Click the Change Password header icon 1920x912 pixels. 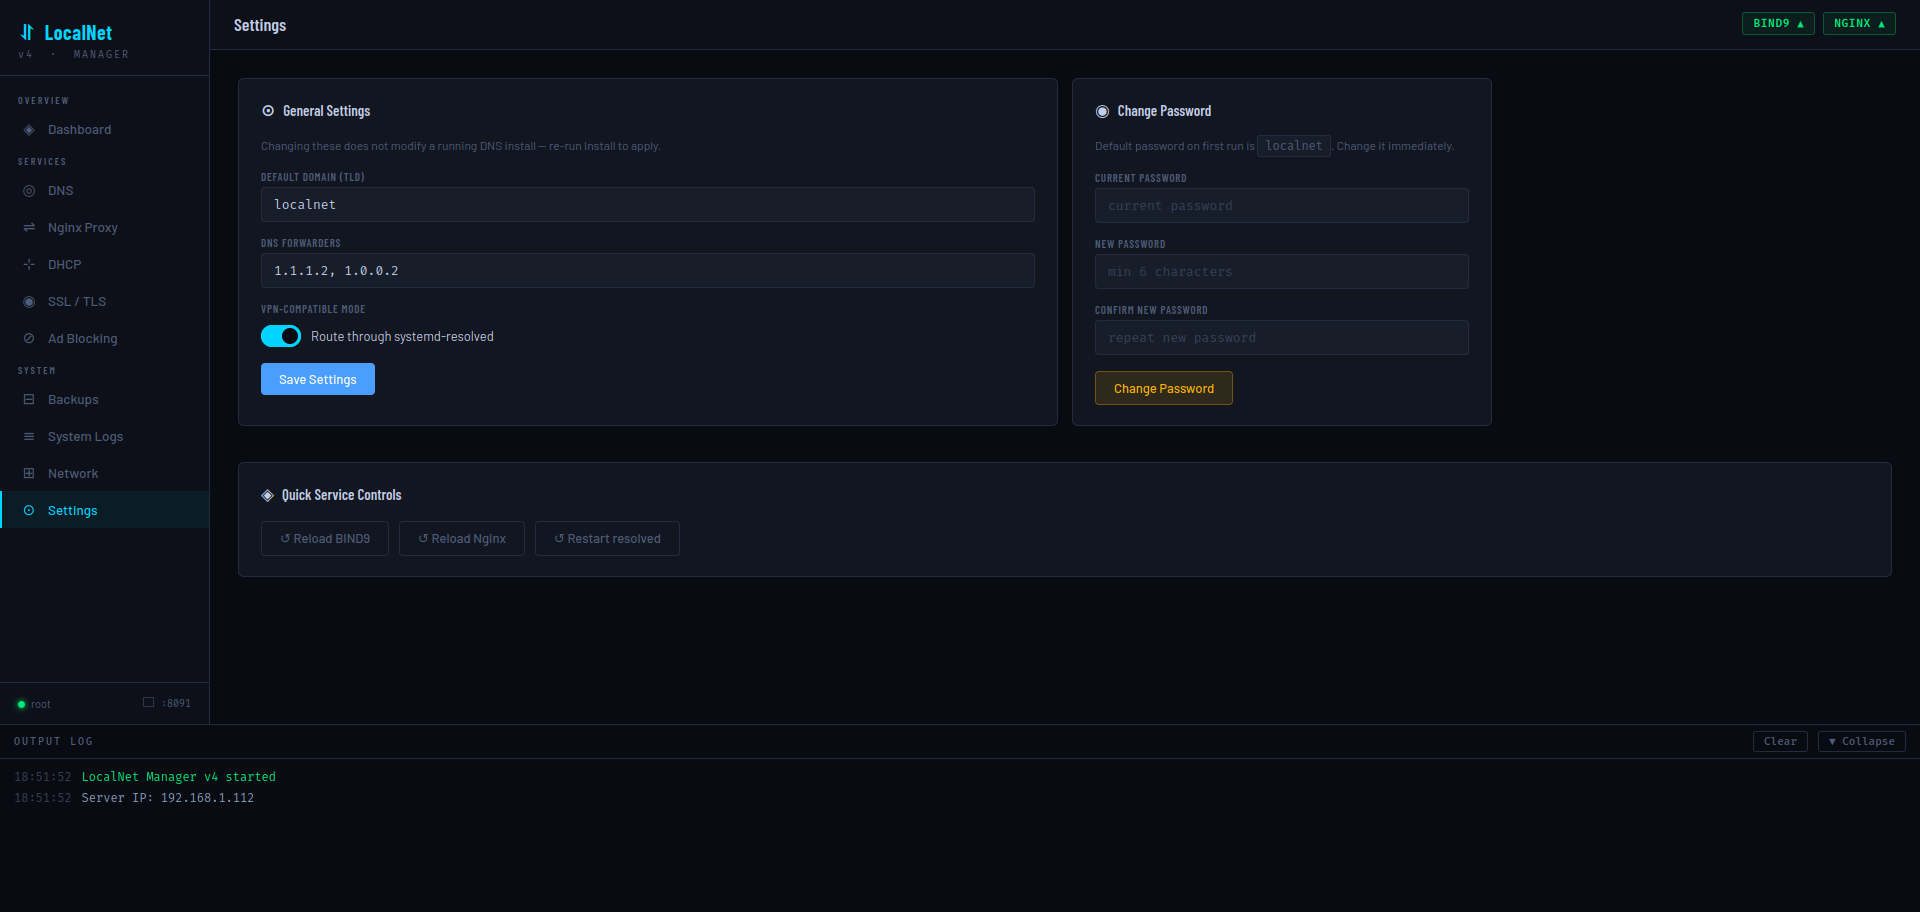click(x=1102, y=111)
